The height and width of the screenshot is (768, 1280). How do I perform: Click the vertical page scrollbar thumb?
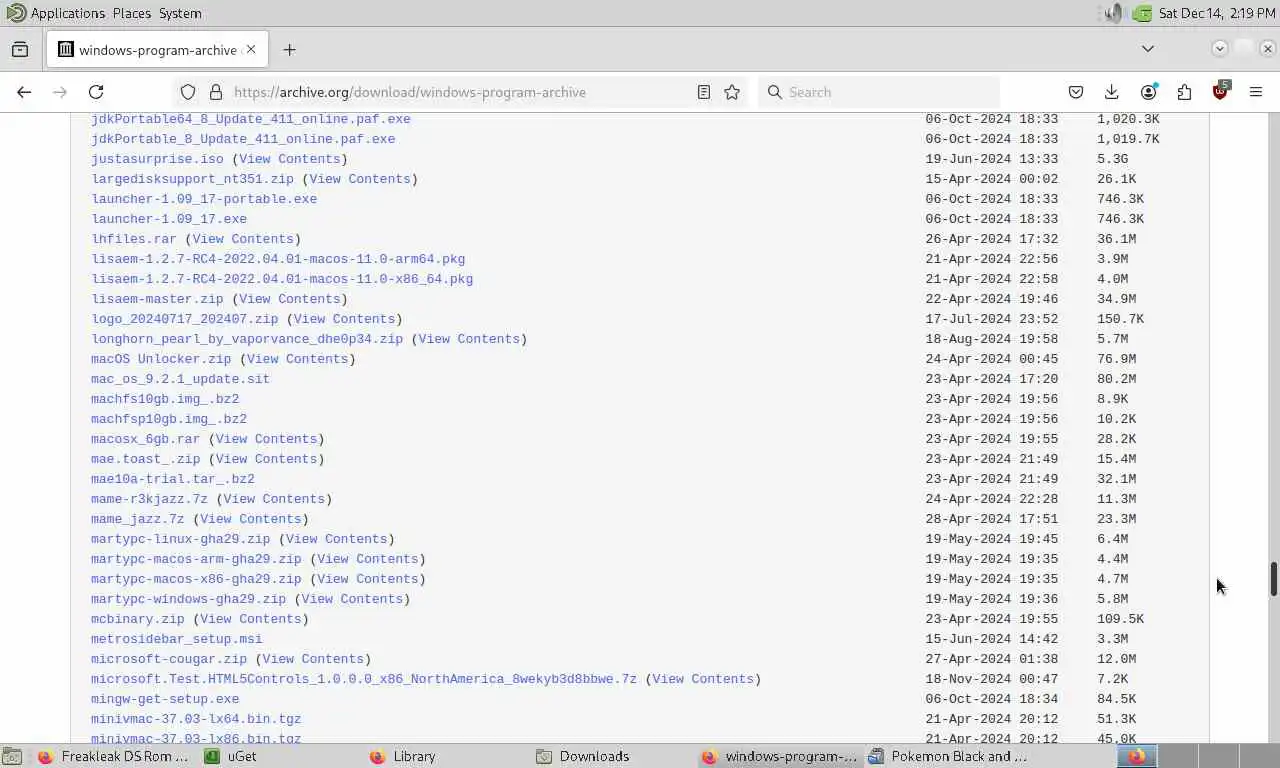pos(1273,579)
